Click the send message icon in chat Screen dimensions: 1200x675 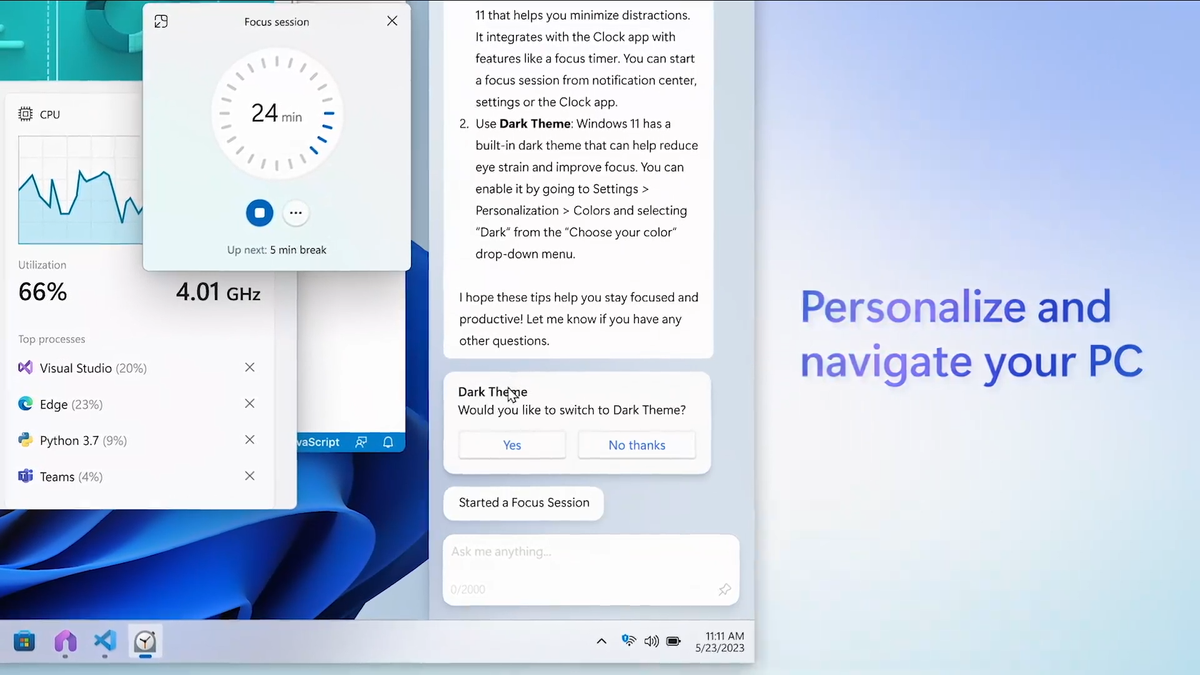724,589
